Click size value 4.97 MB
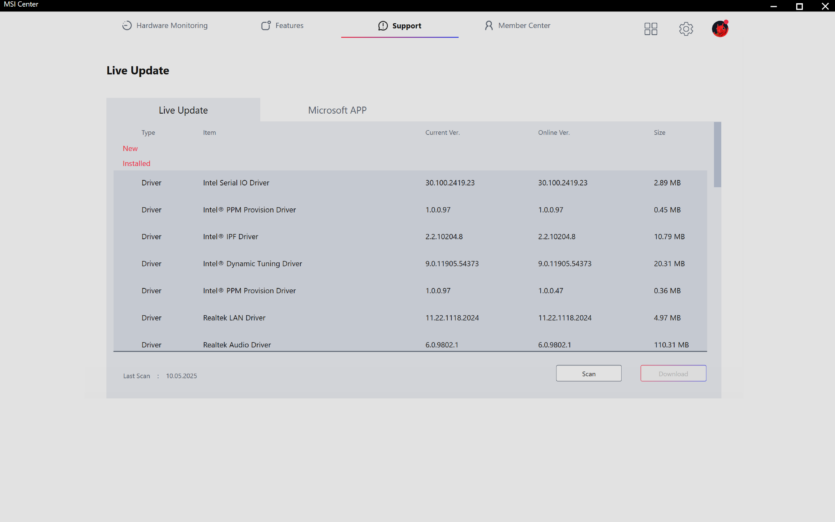 [x=667, y=317]
